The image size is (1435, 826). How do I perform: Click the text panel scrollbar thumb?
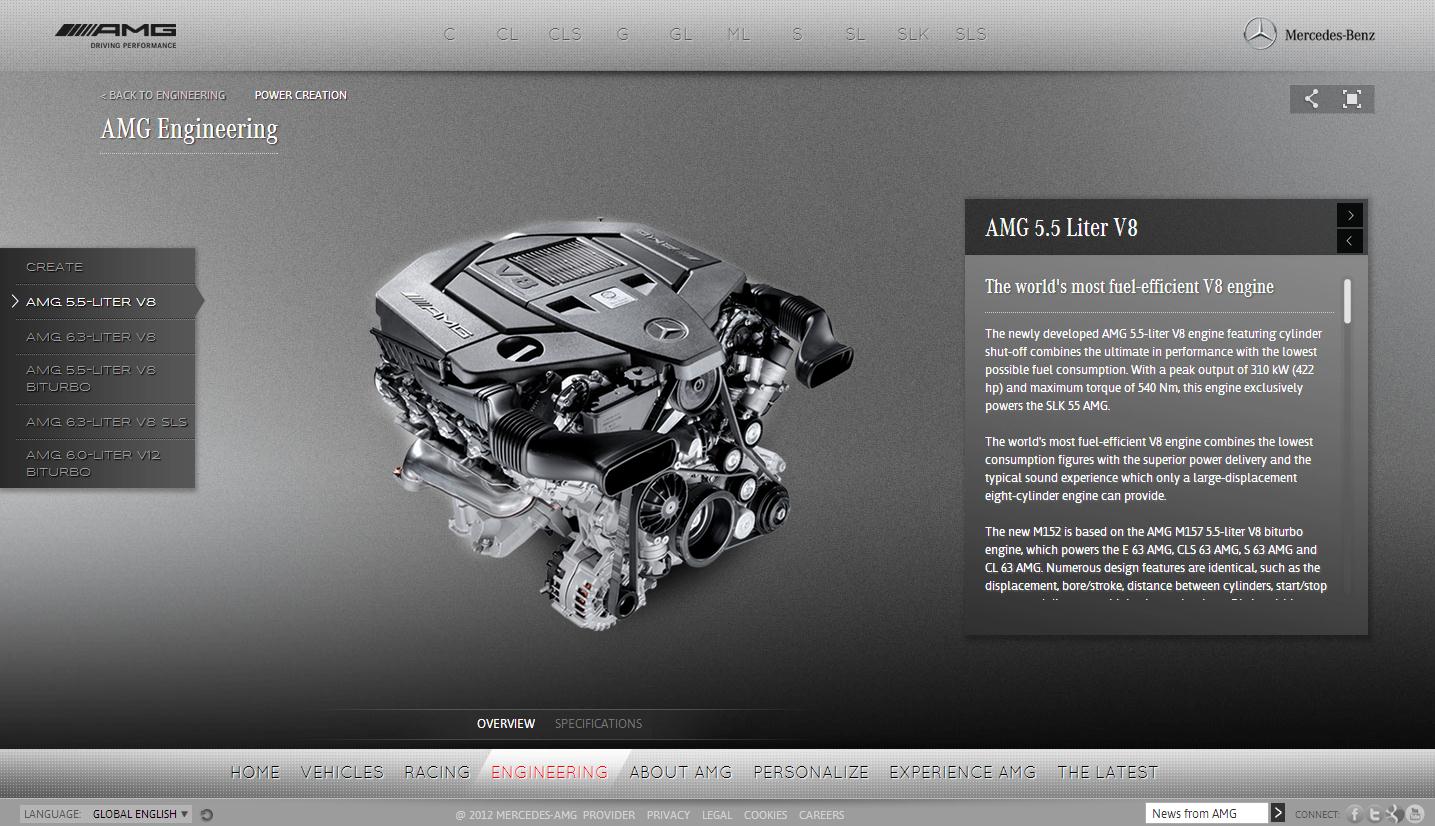point(1348,301)
